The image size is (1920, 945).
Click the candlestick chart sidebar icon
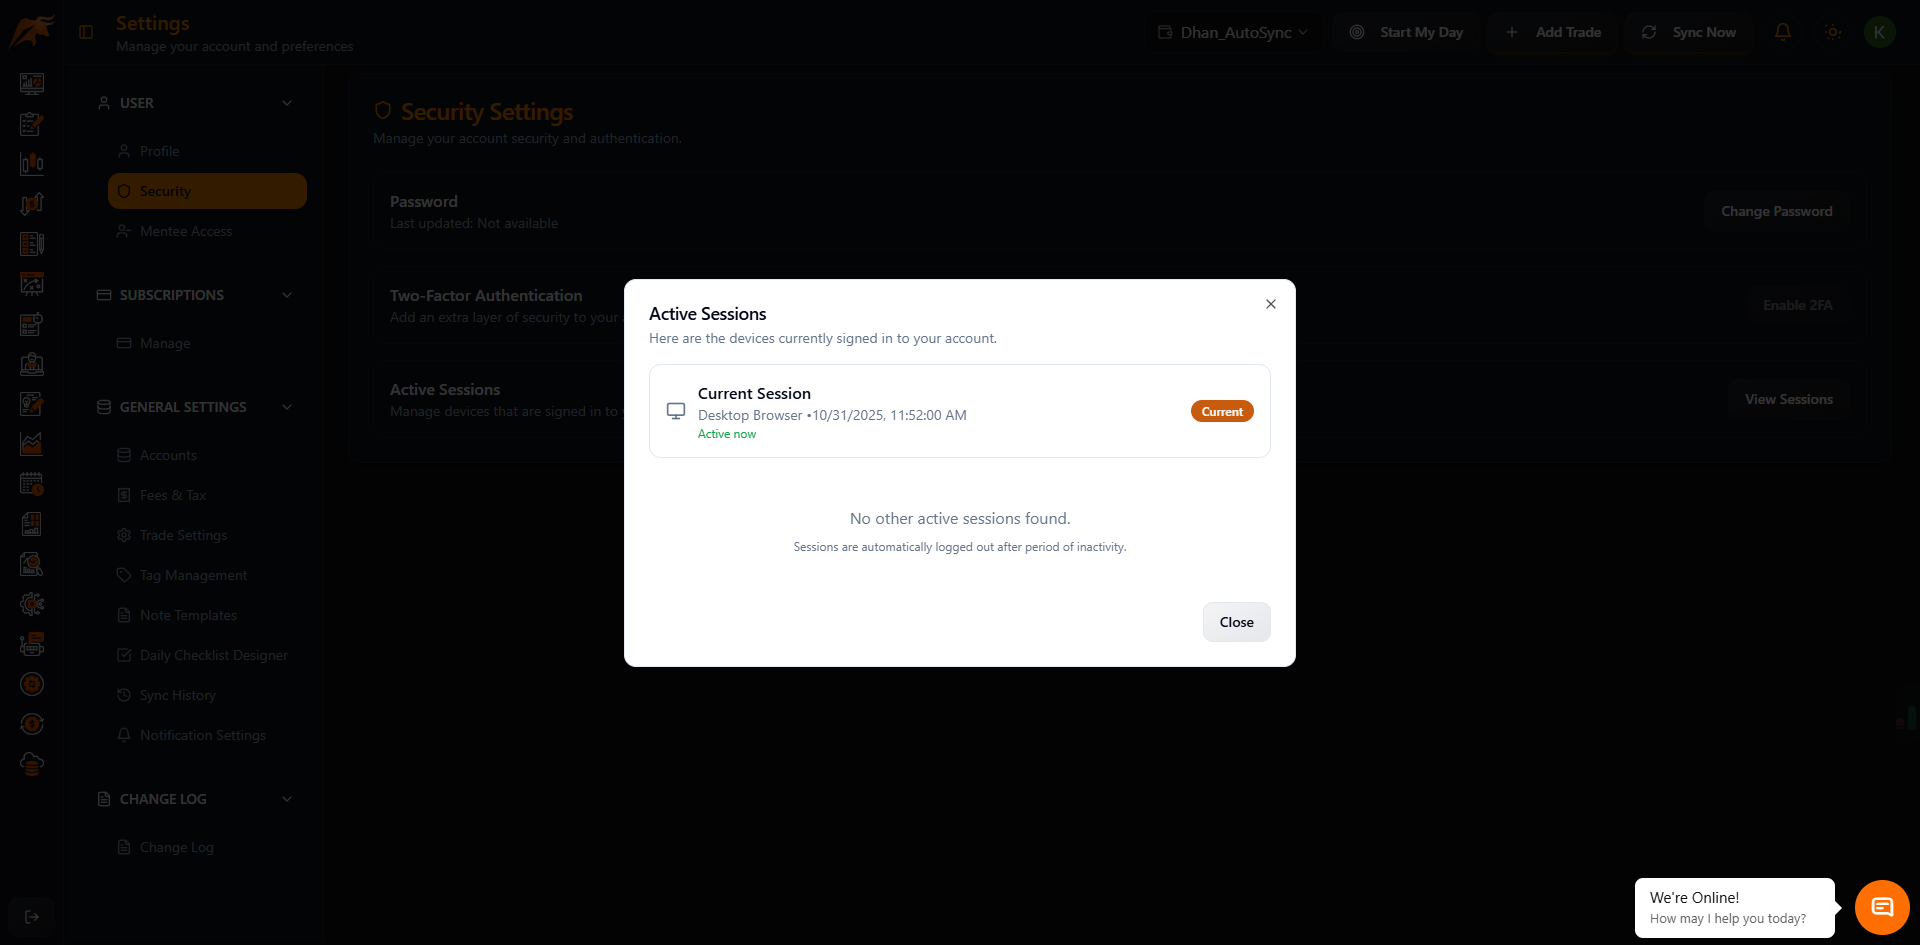tap(32, 164)
